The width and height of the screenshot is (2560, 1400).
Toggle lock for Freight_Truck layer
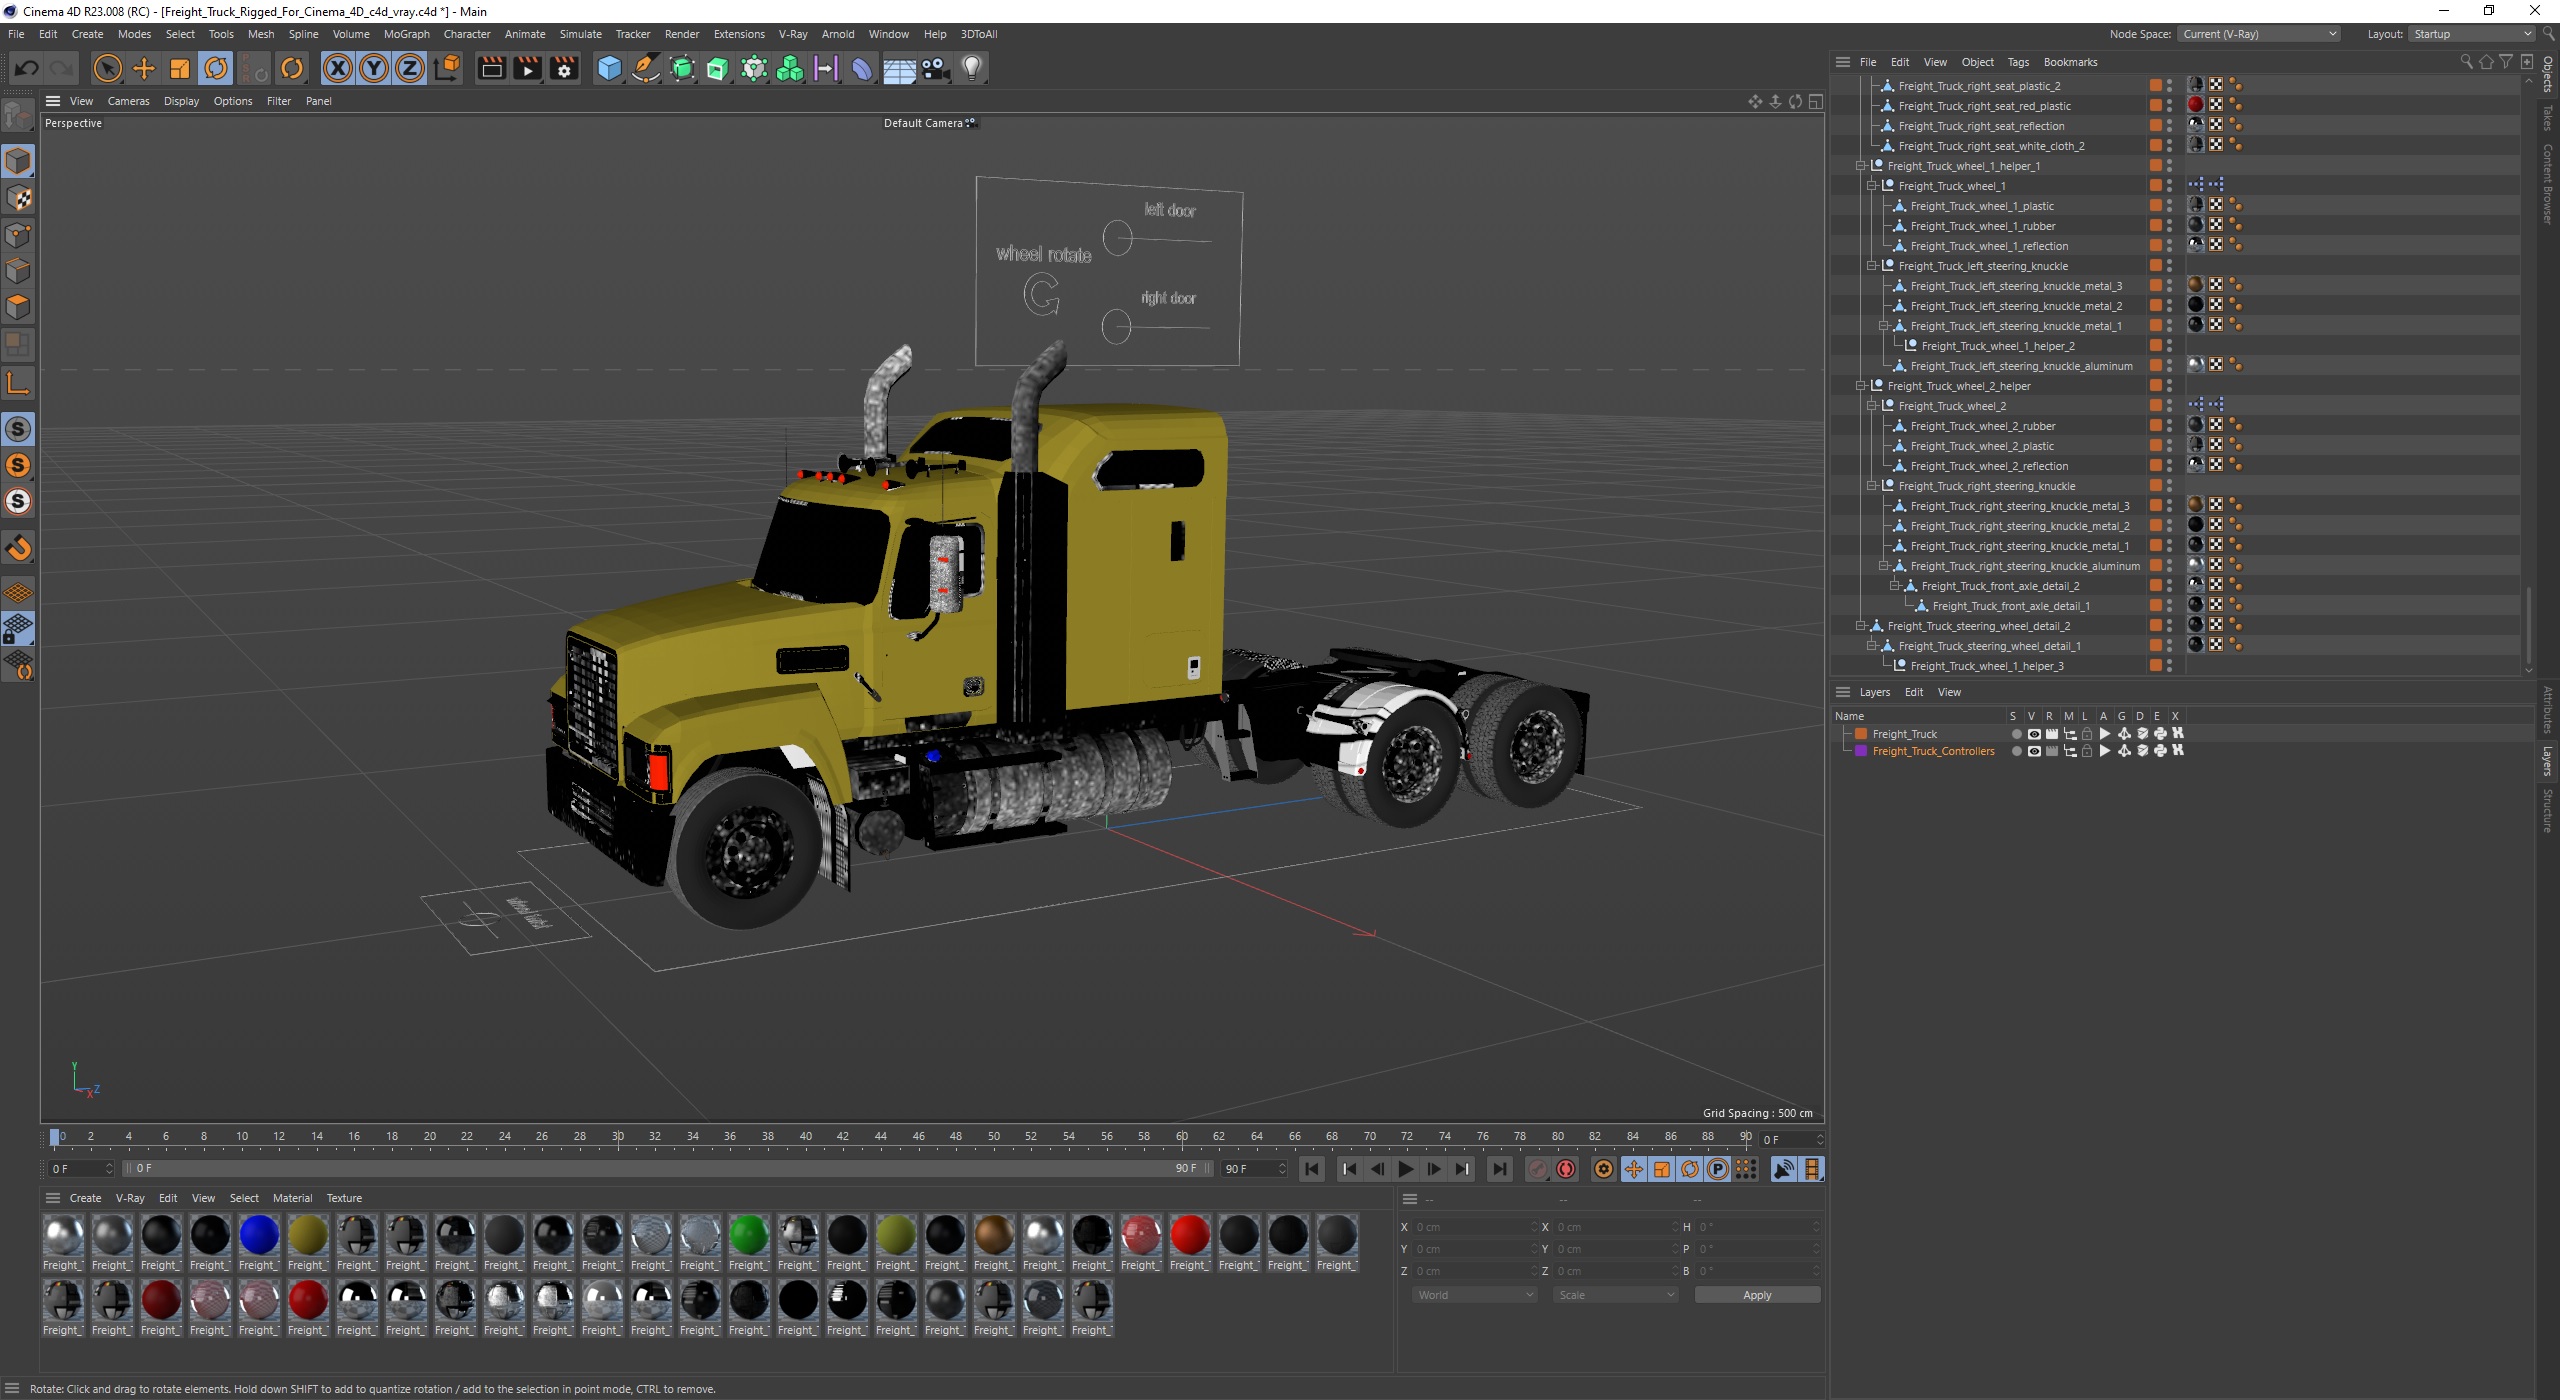[2087, 734]
